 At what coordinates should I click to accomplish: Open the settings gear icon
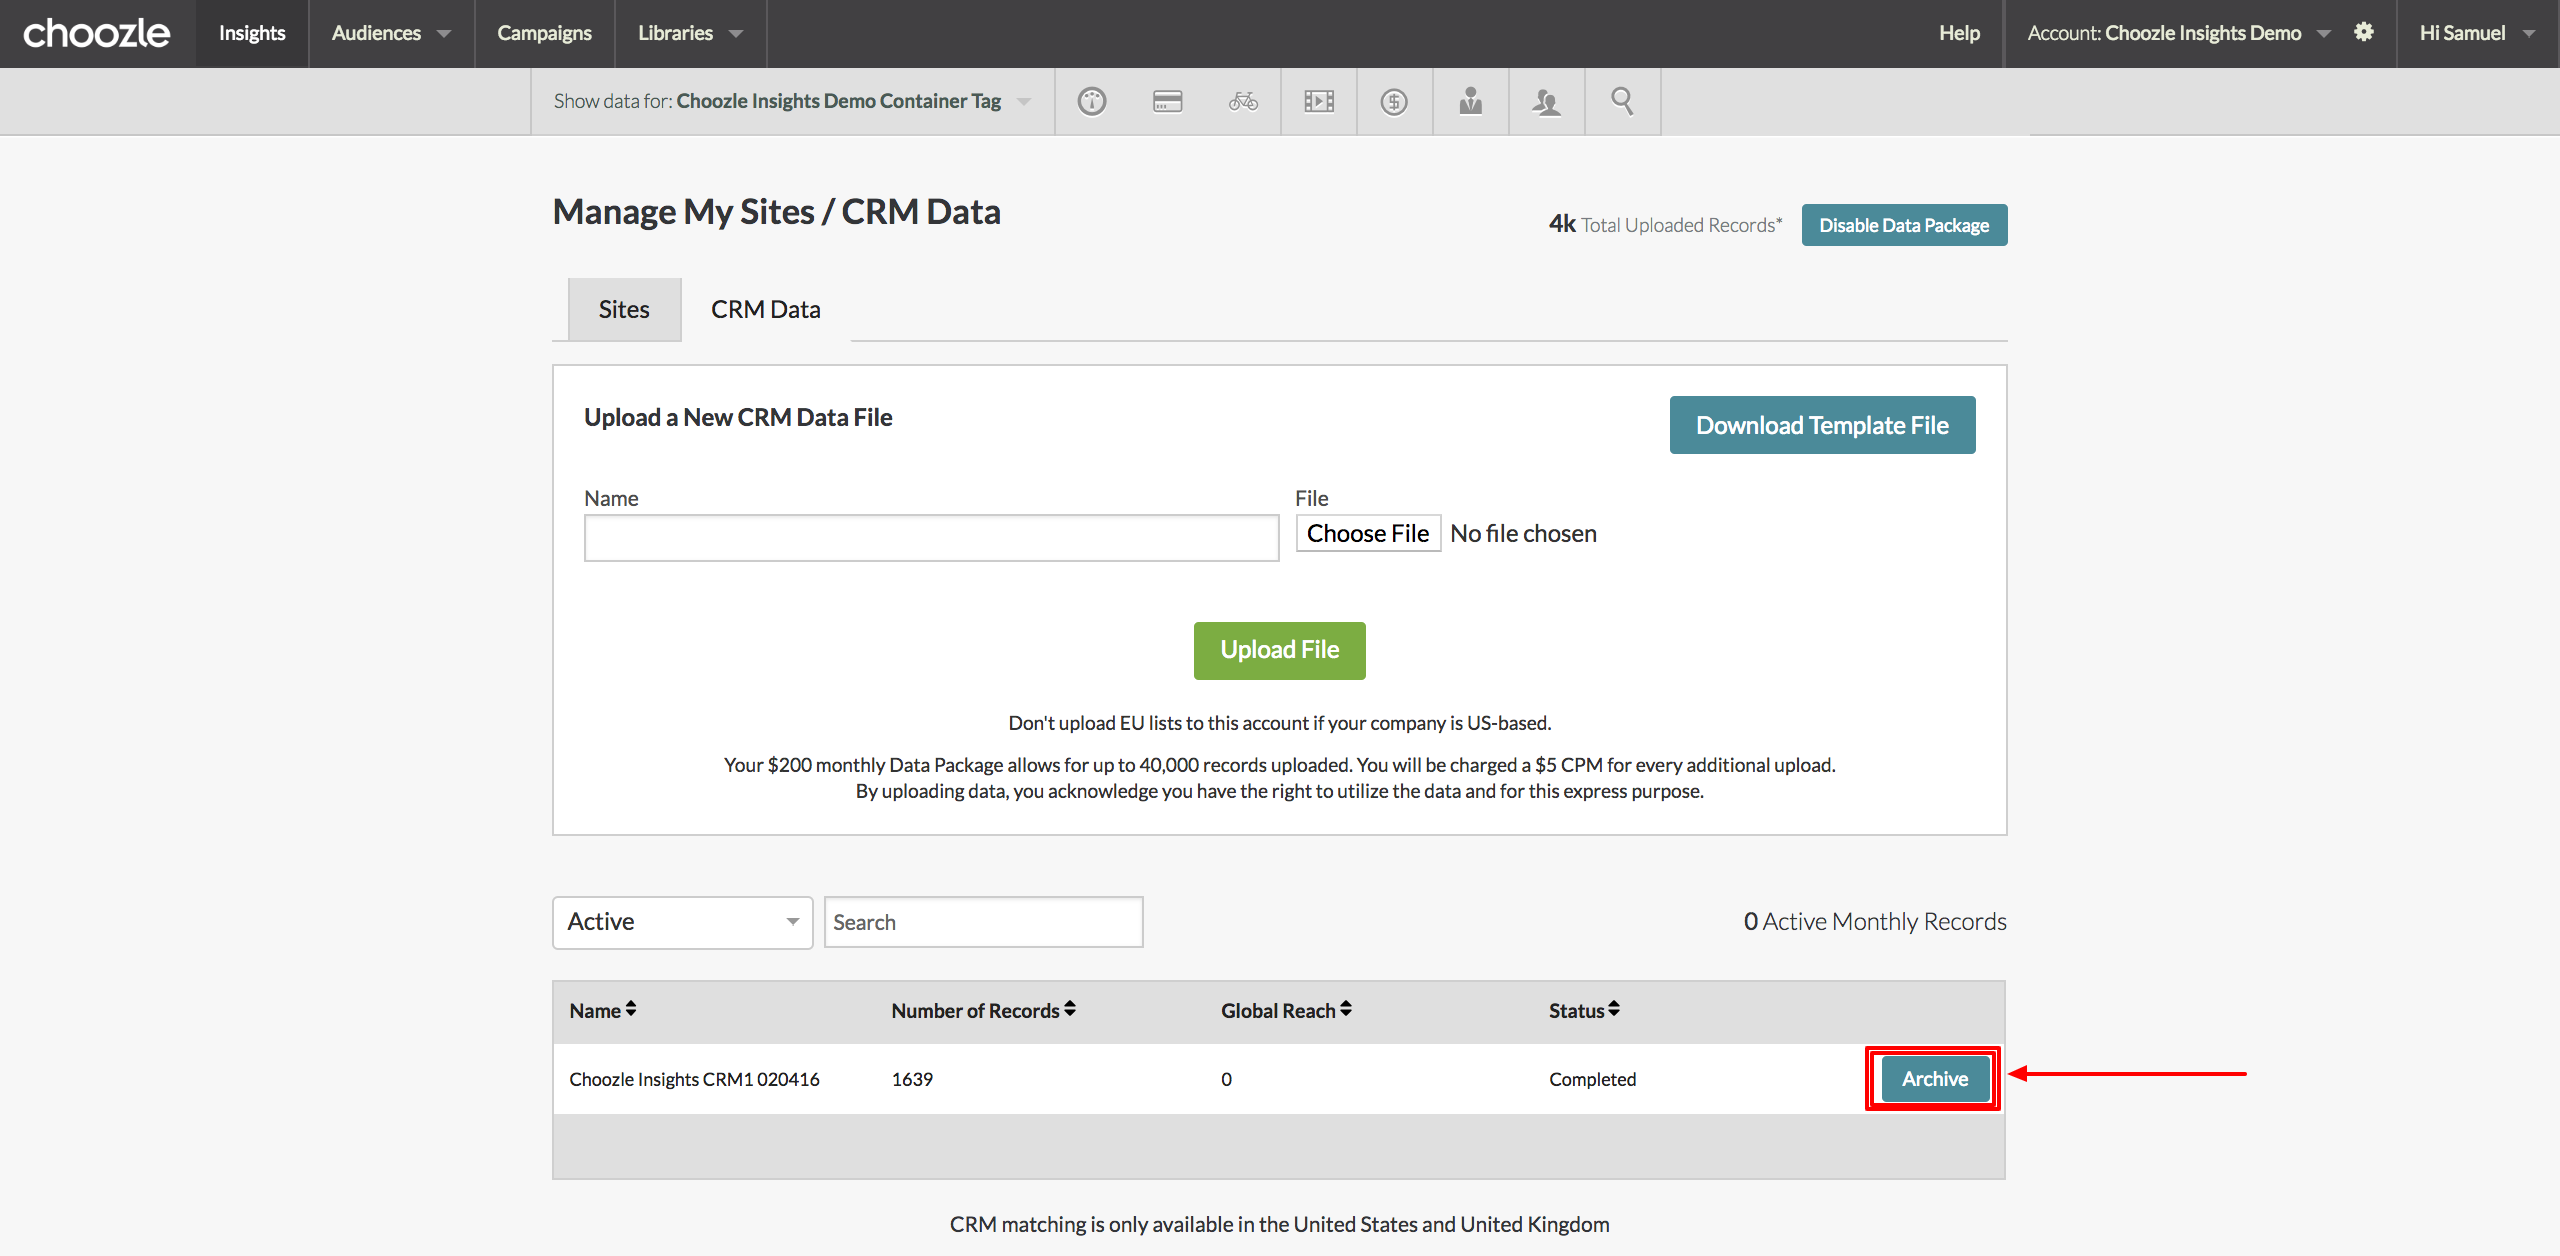pyautogui.click(x=2363, y=32)
